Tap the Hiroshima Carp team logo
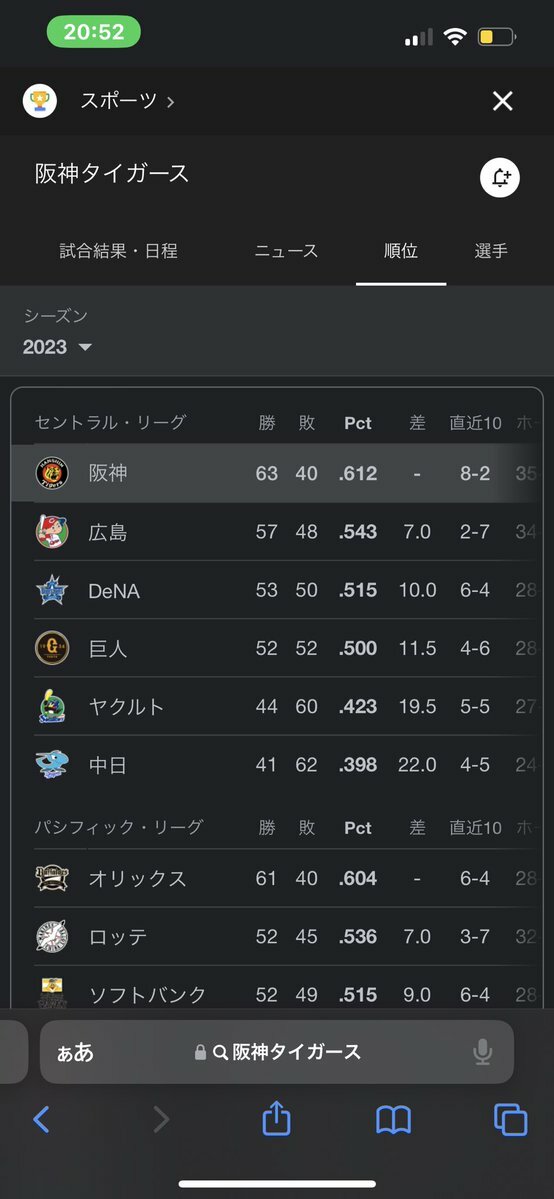554x1199 pixels. click(x=52, y=531)
